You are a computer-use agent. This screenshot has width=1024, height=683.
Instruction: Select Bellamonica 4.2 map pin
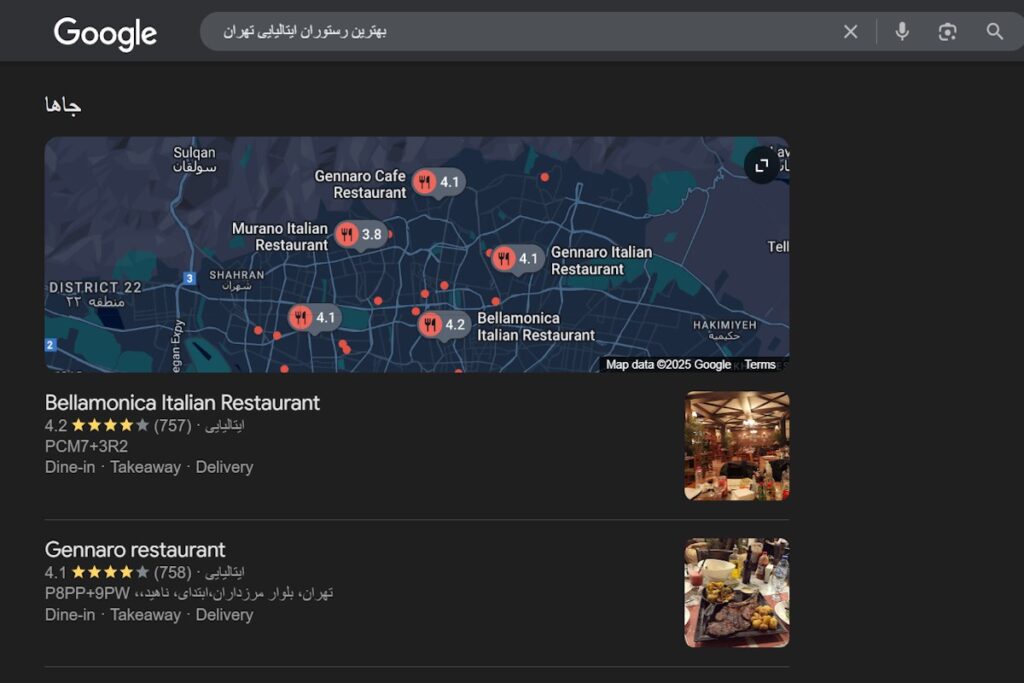pyautogui.click(x=443, y=325)
